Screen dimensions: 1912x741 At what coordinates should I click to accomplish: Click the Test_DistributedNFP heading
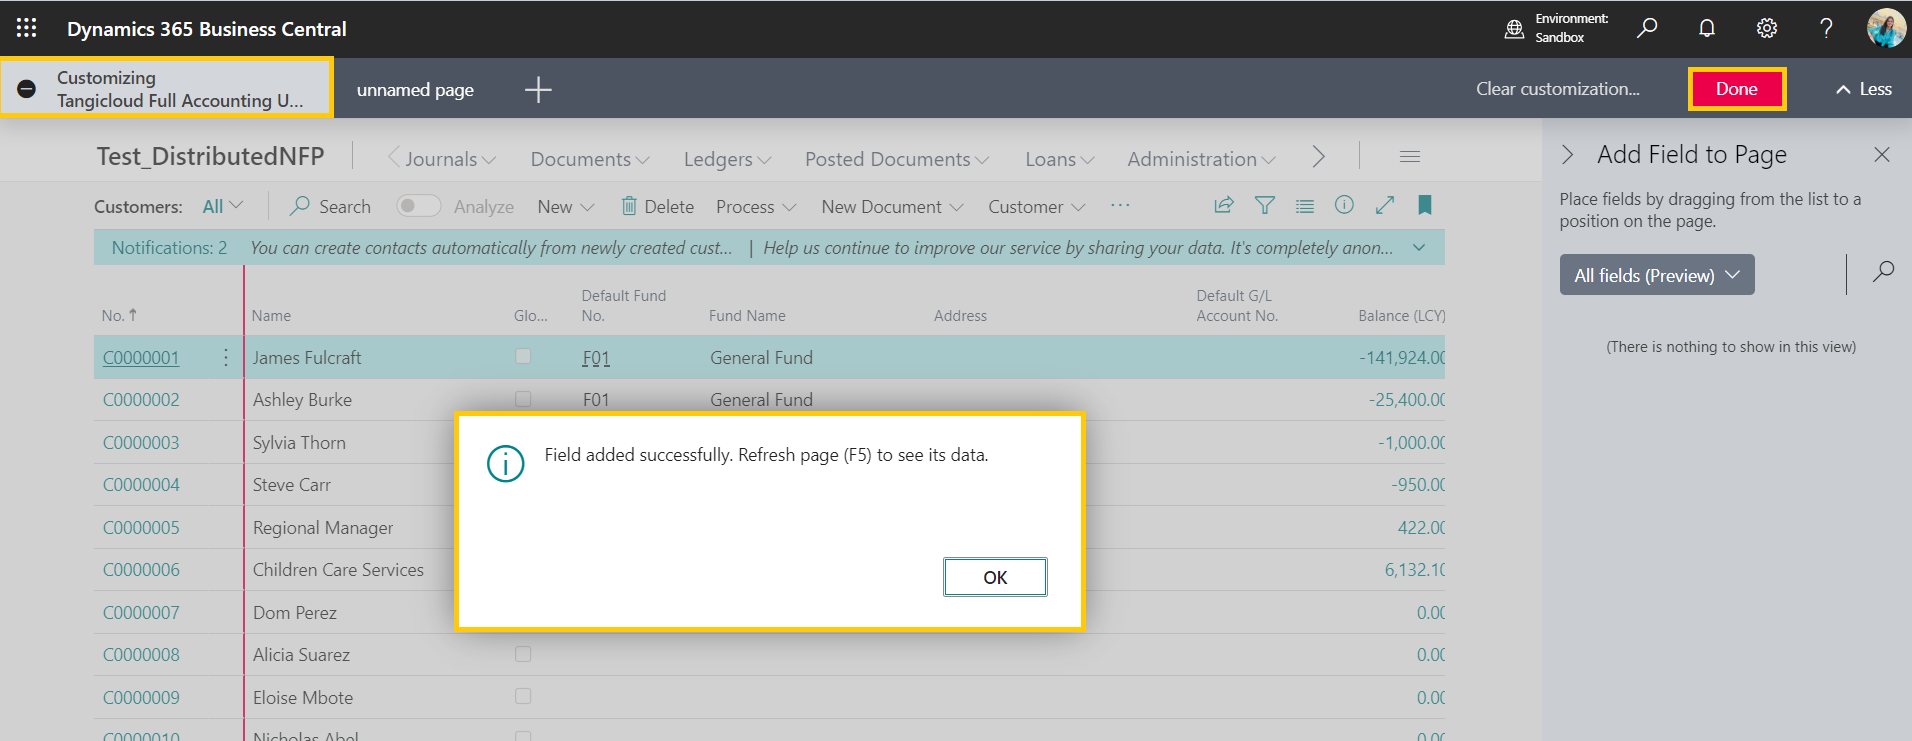pyautogui.click(x=210, y=157)
